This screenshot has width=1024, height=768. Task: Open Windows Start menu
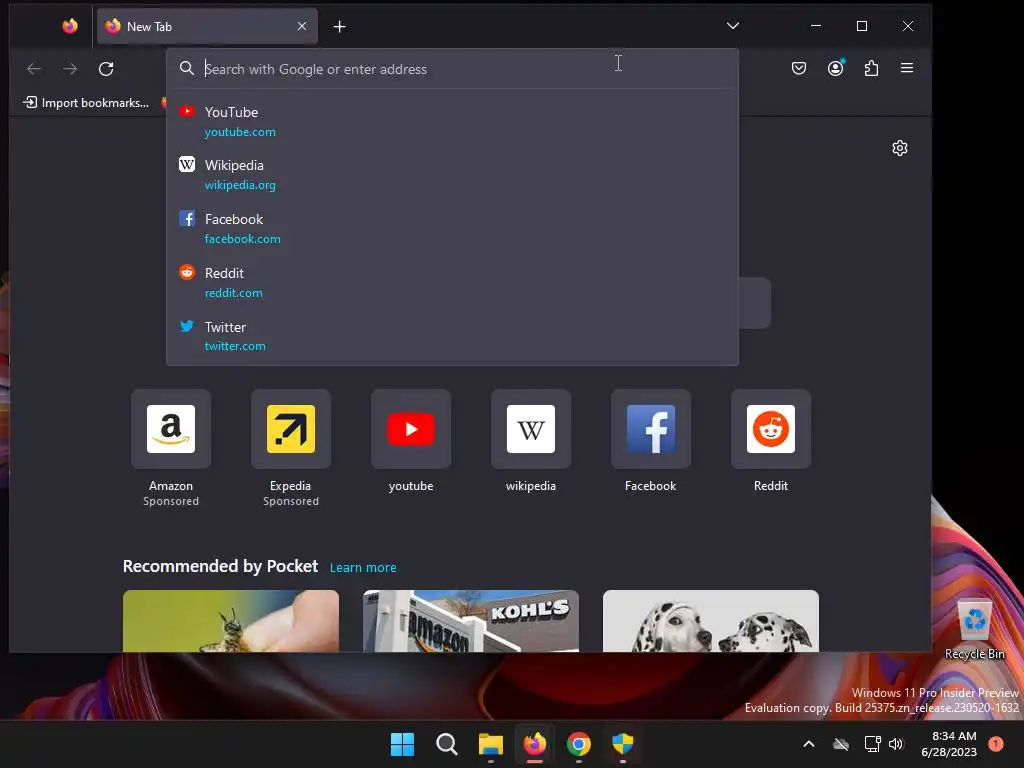(x=402, y=744)
